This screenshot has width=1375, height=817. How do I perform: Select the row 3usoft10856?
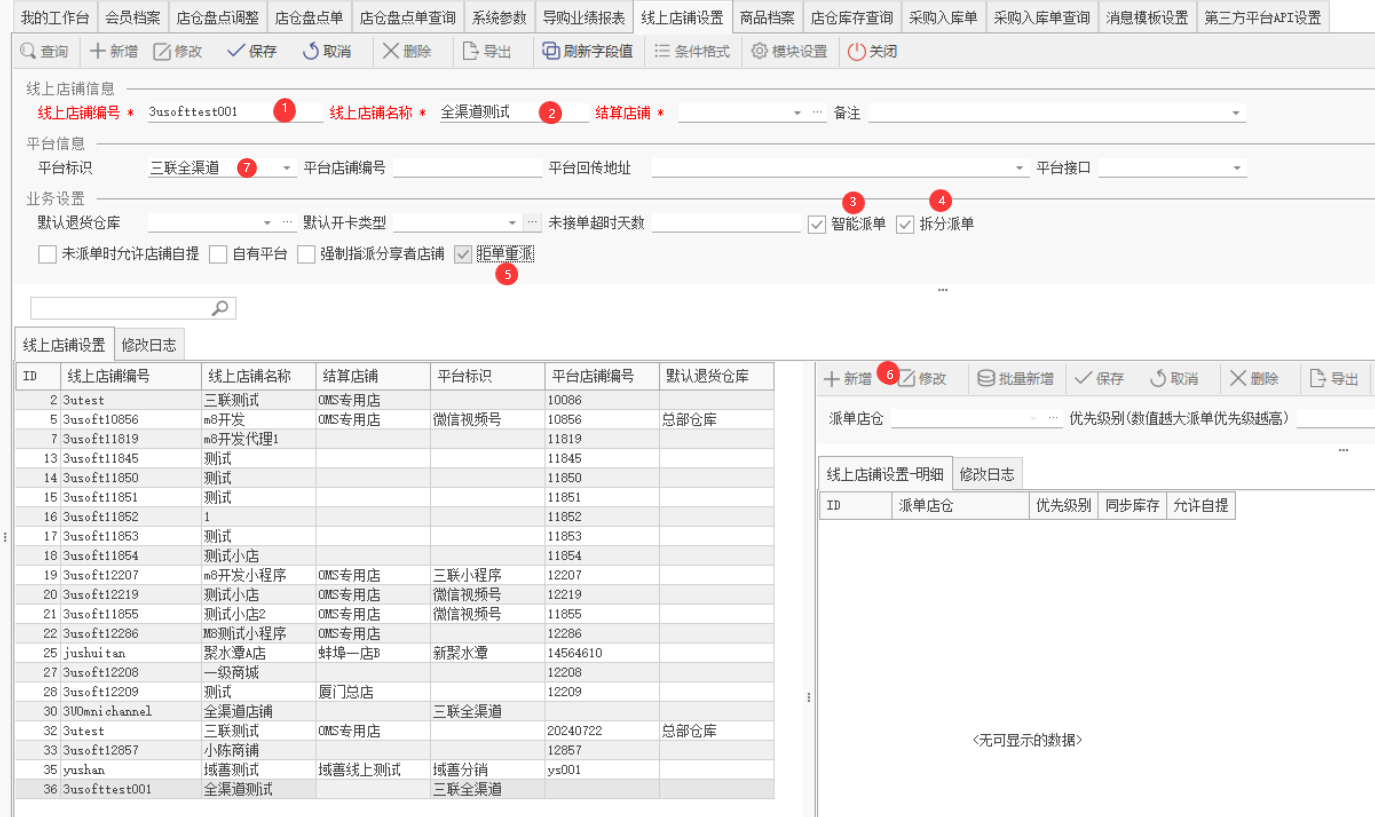click(395, 419)
